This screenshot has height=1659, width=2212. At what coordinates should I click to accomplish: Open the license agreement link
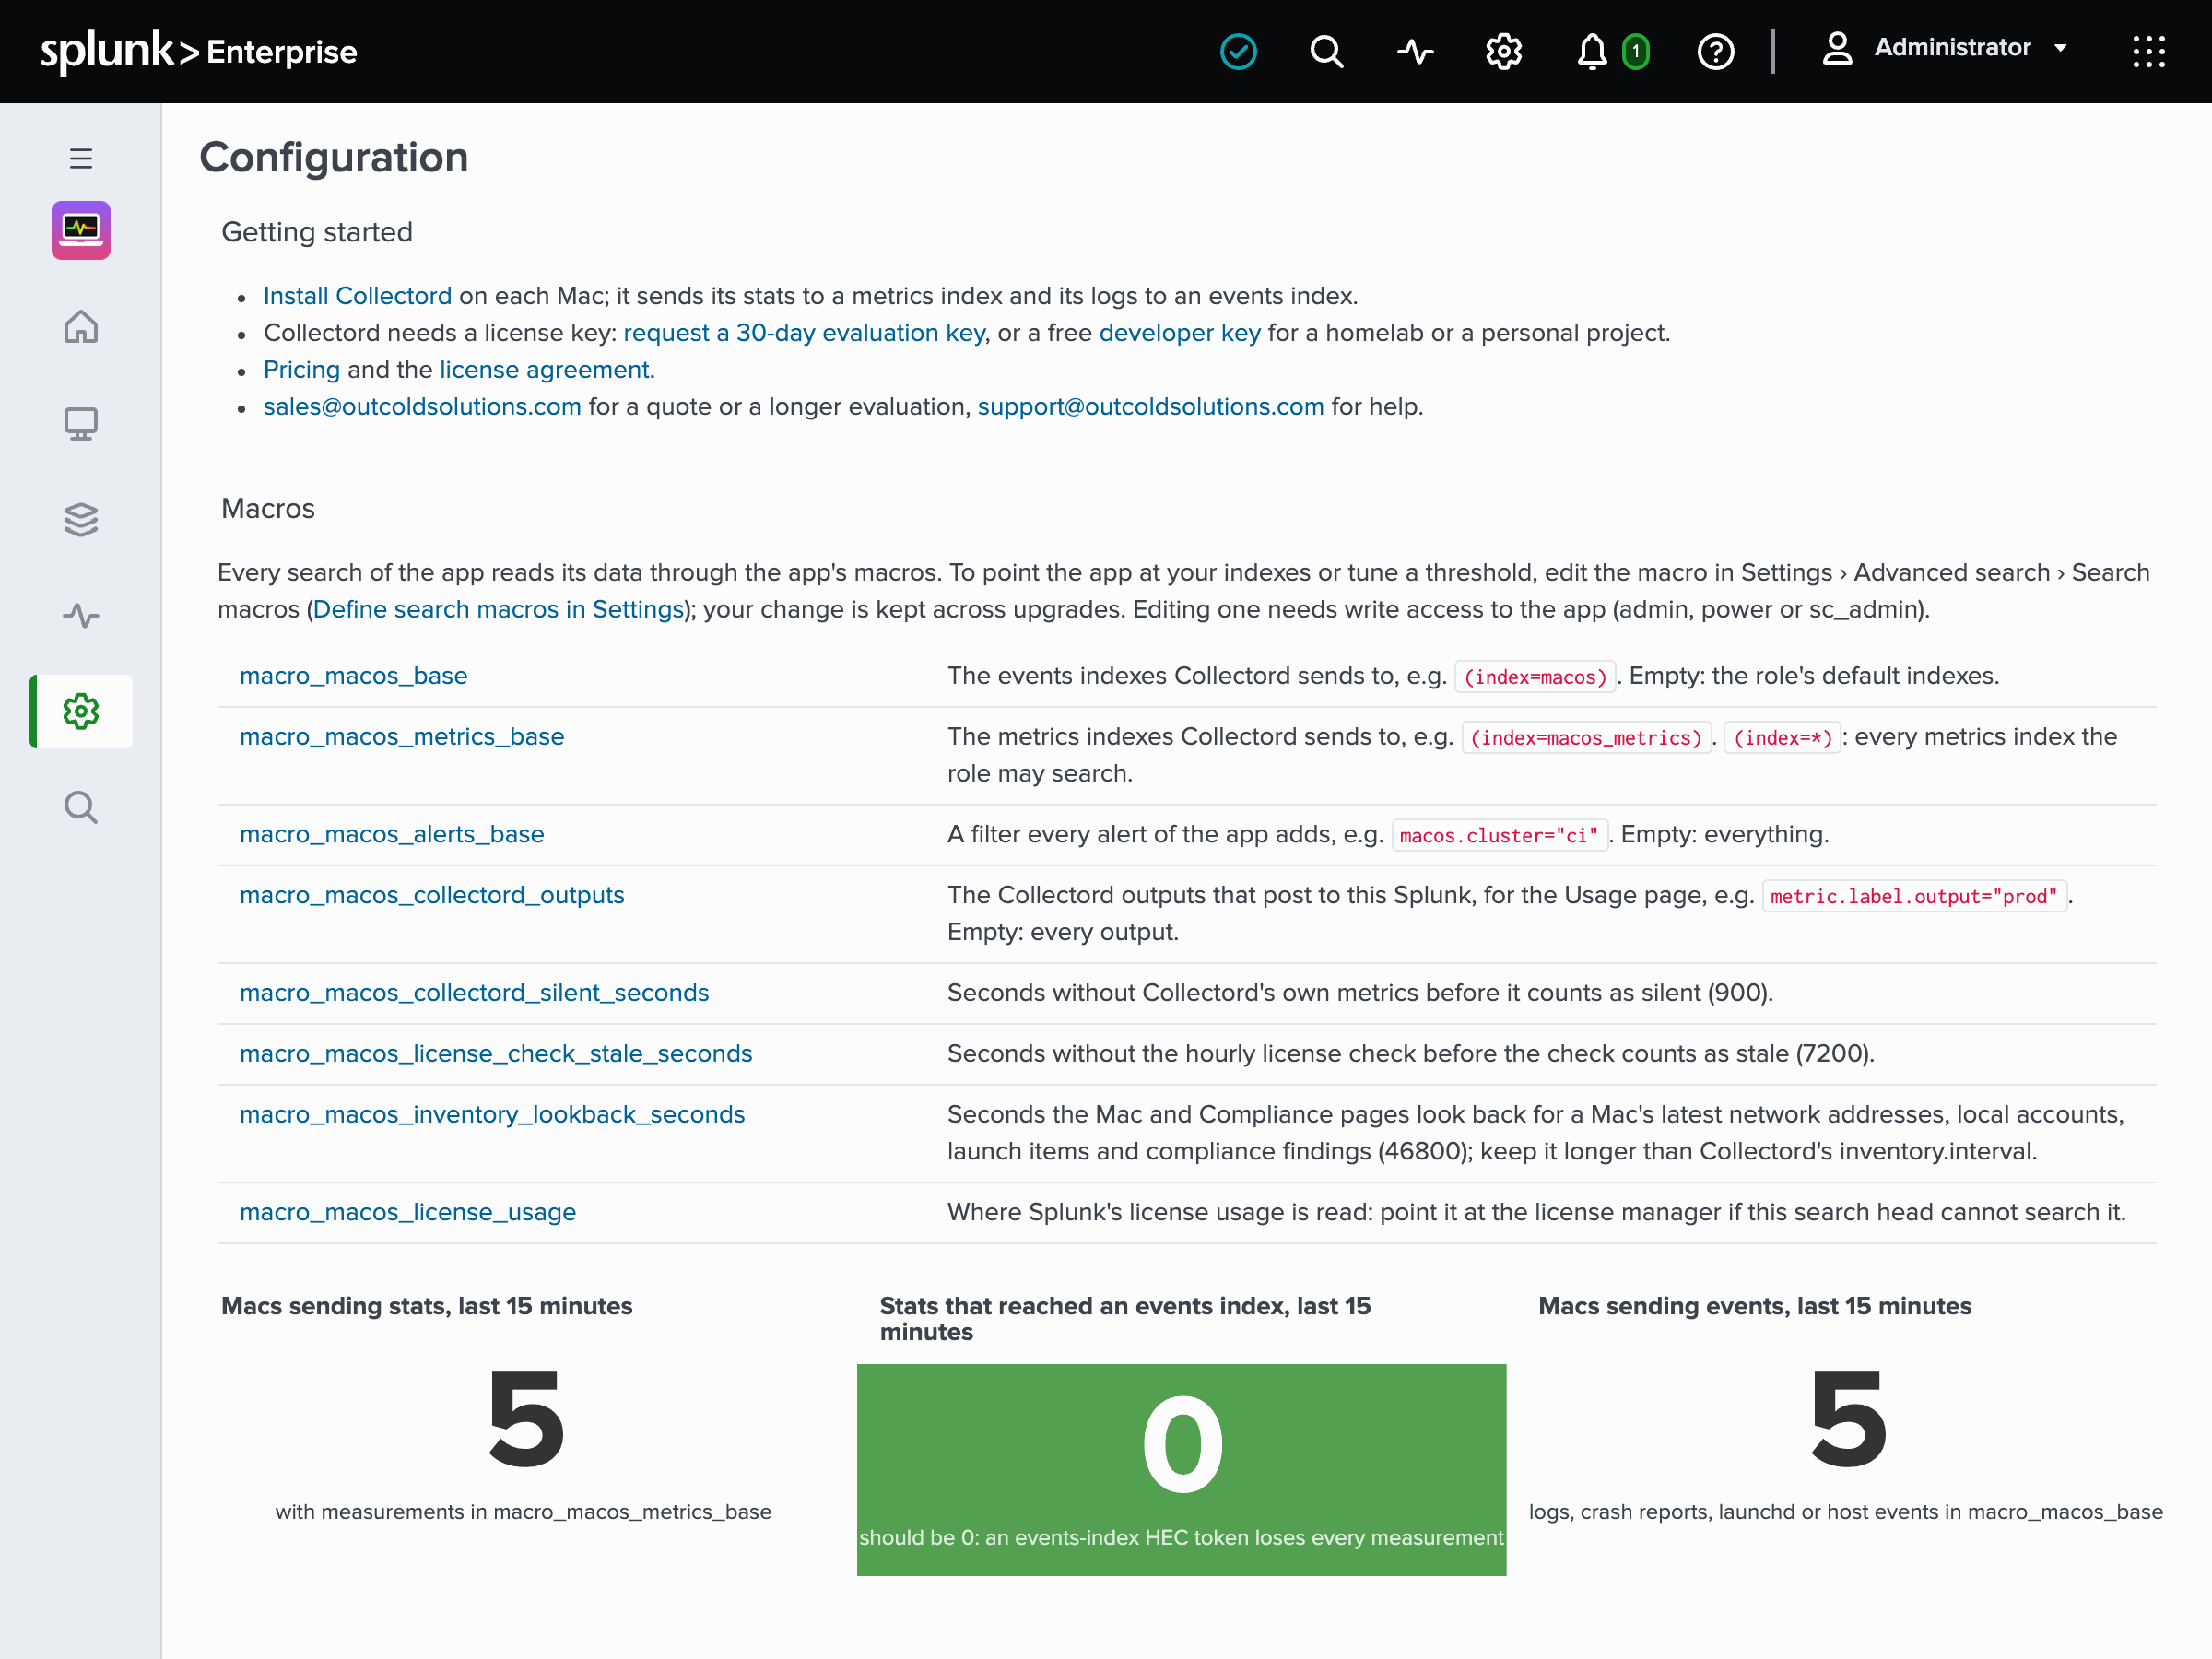[x=545, y=370]
